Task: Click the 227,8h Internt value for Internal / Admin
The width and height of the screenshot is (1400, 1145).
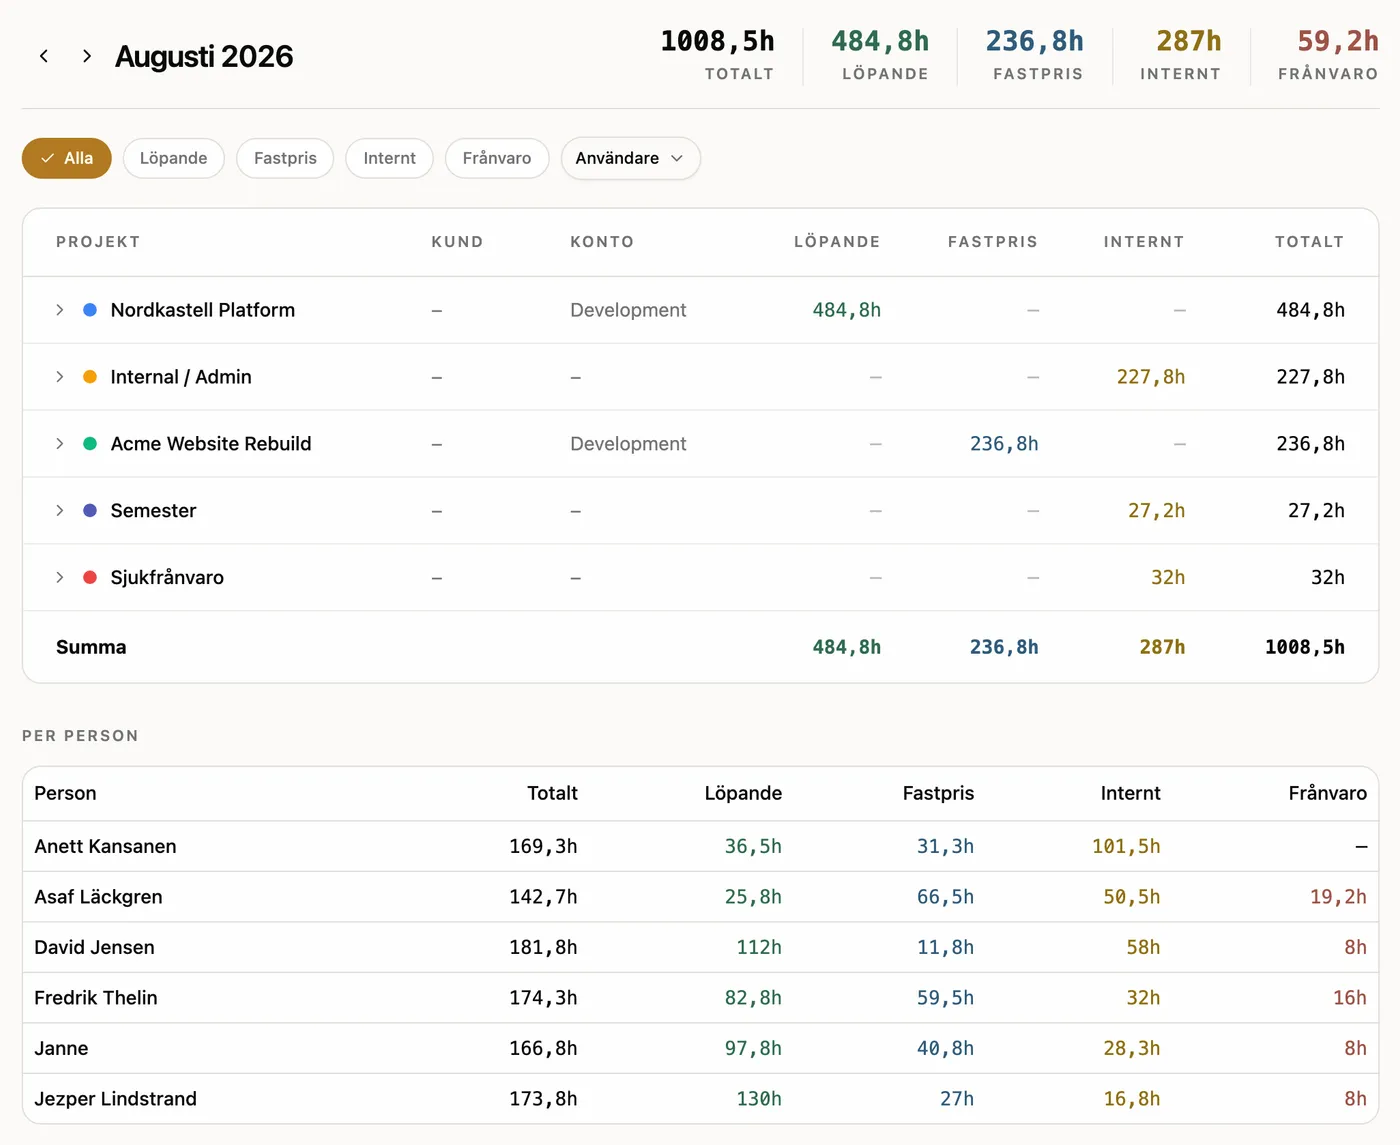Action: pos(1151,377)
